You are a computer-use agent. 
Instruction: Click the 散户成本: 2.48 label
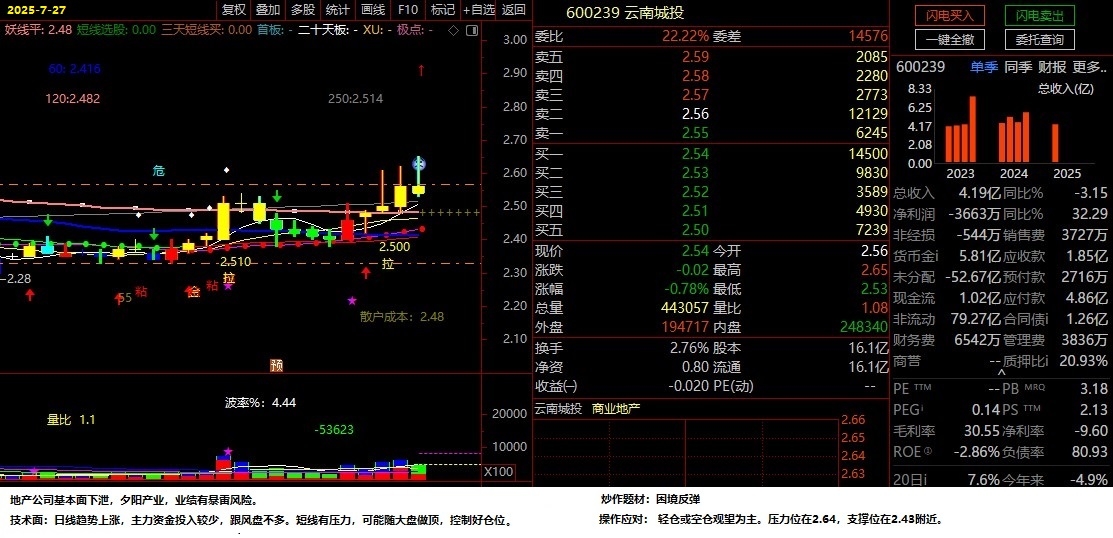[x=402, y=317]
